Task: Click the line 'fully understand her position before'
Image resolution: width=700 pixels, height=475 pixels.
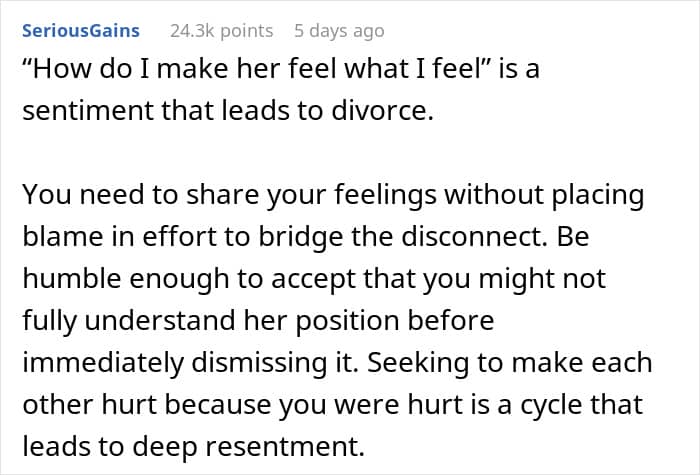Action: (258, 321)
